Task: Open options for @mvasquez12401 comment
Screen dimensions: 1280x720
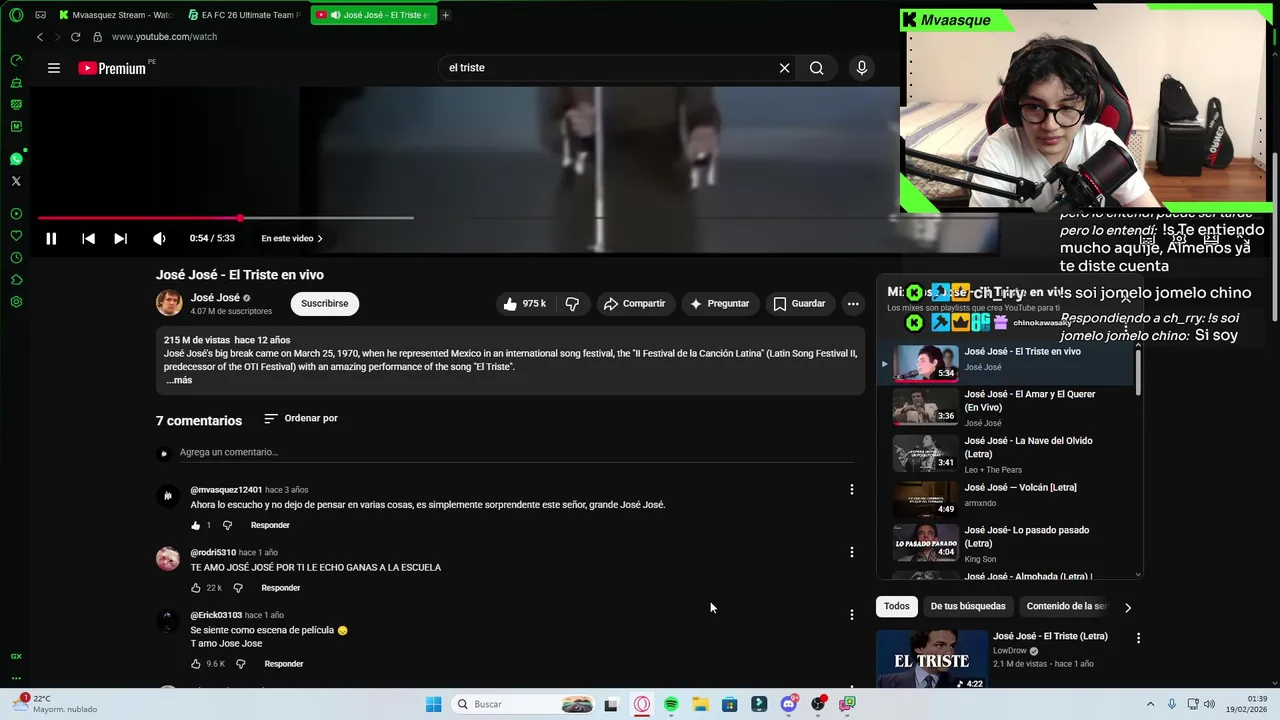Action: coord(852,490)
